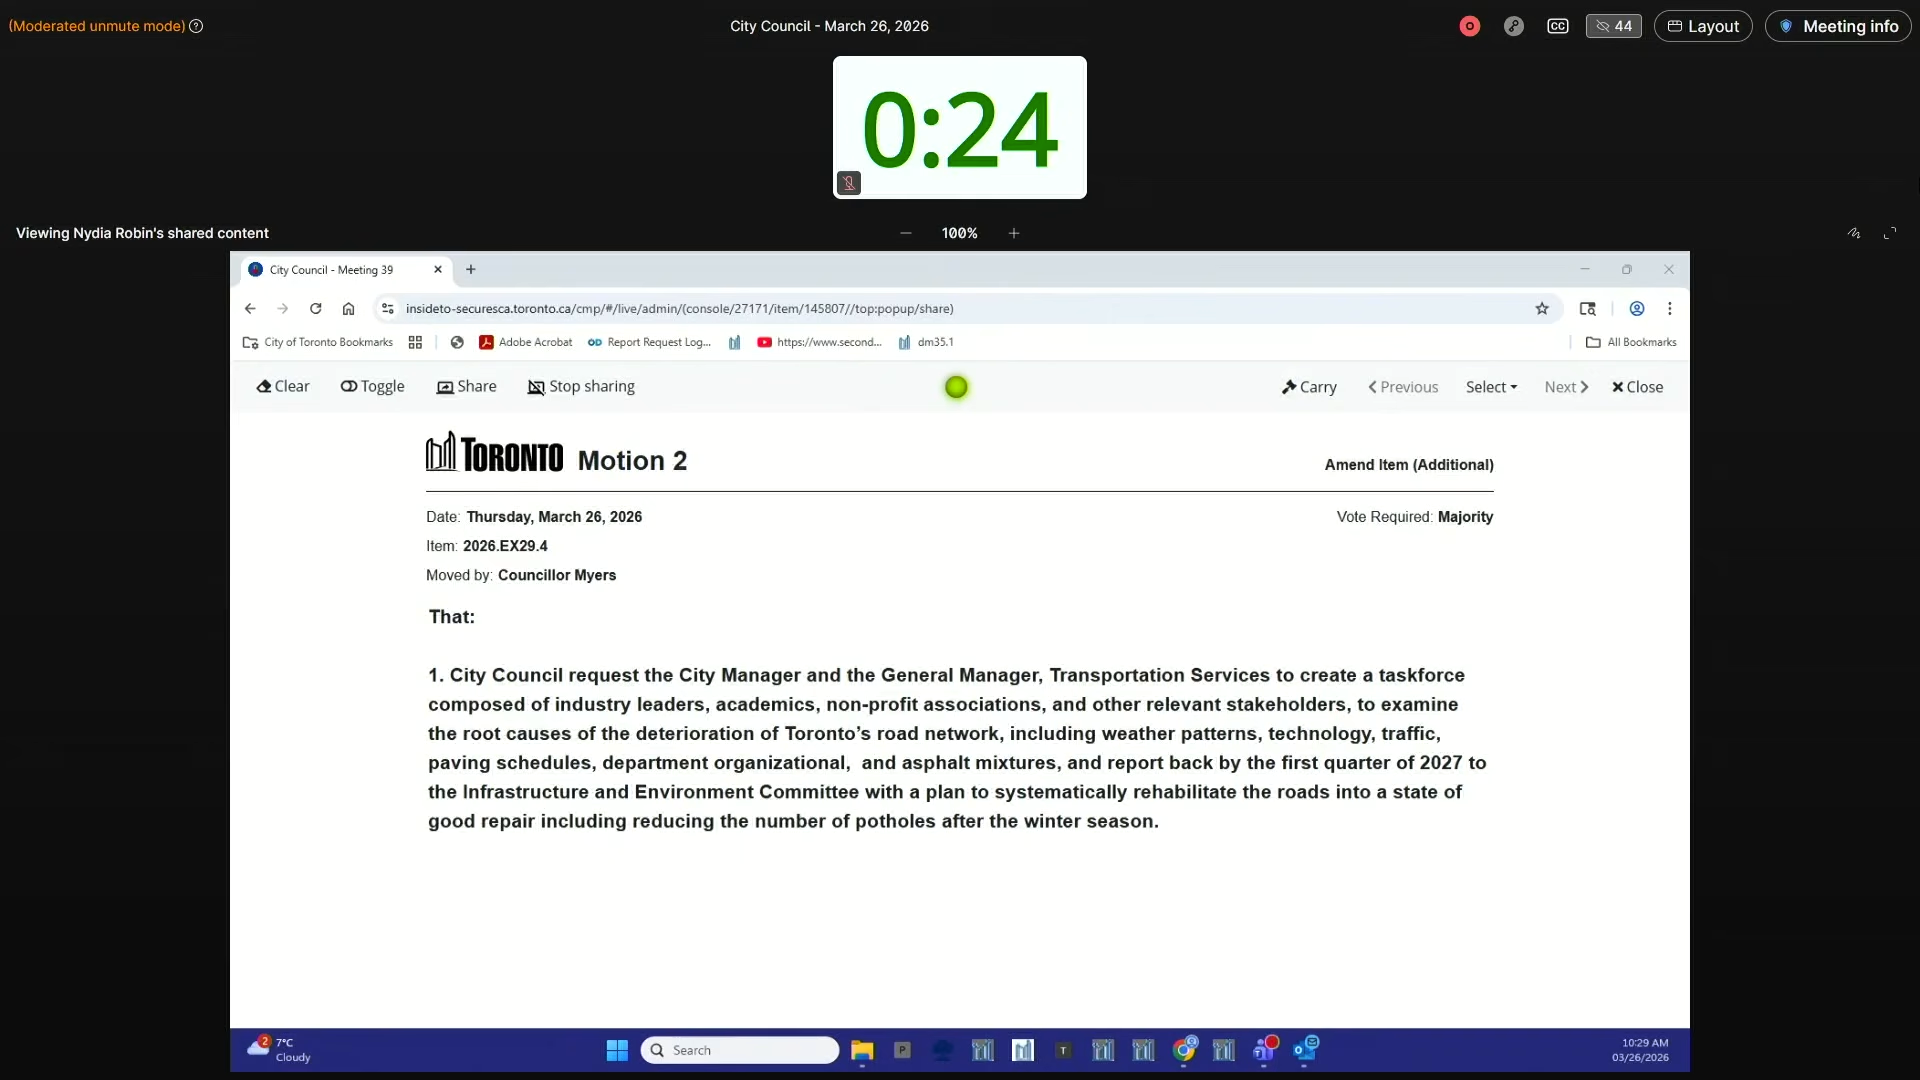
Task: Open the https://www.second... YouTube bookmark
Action: (820, 342)
